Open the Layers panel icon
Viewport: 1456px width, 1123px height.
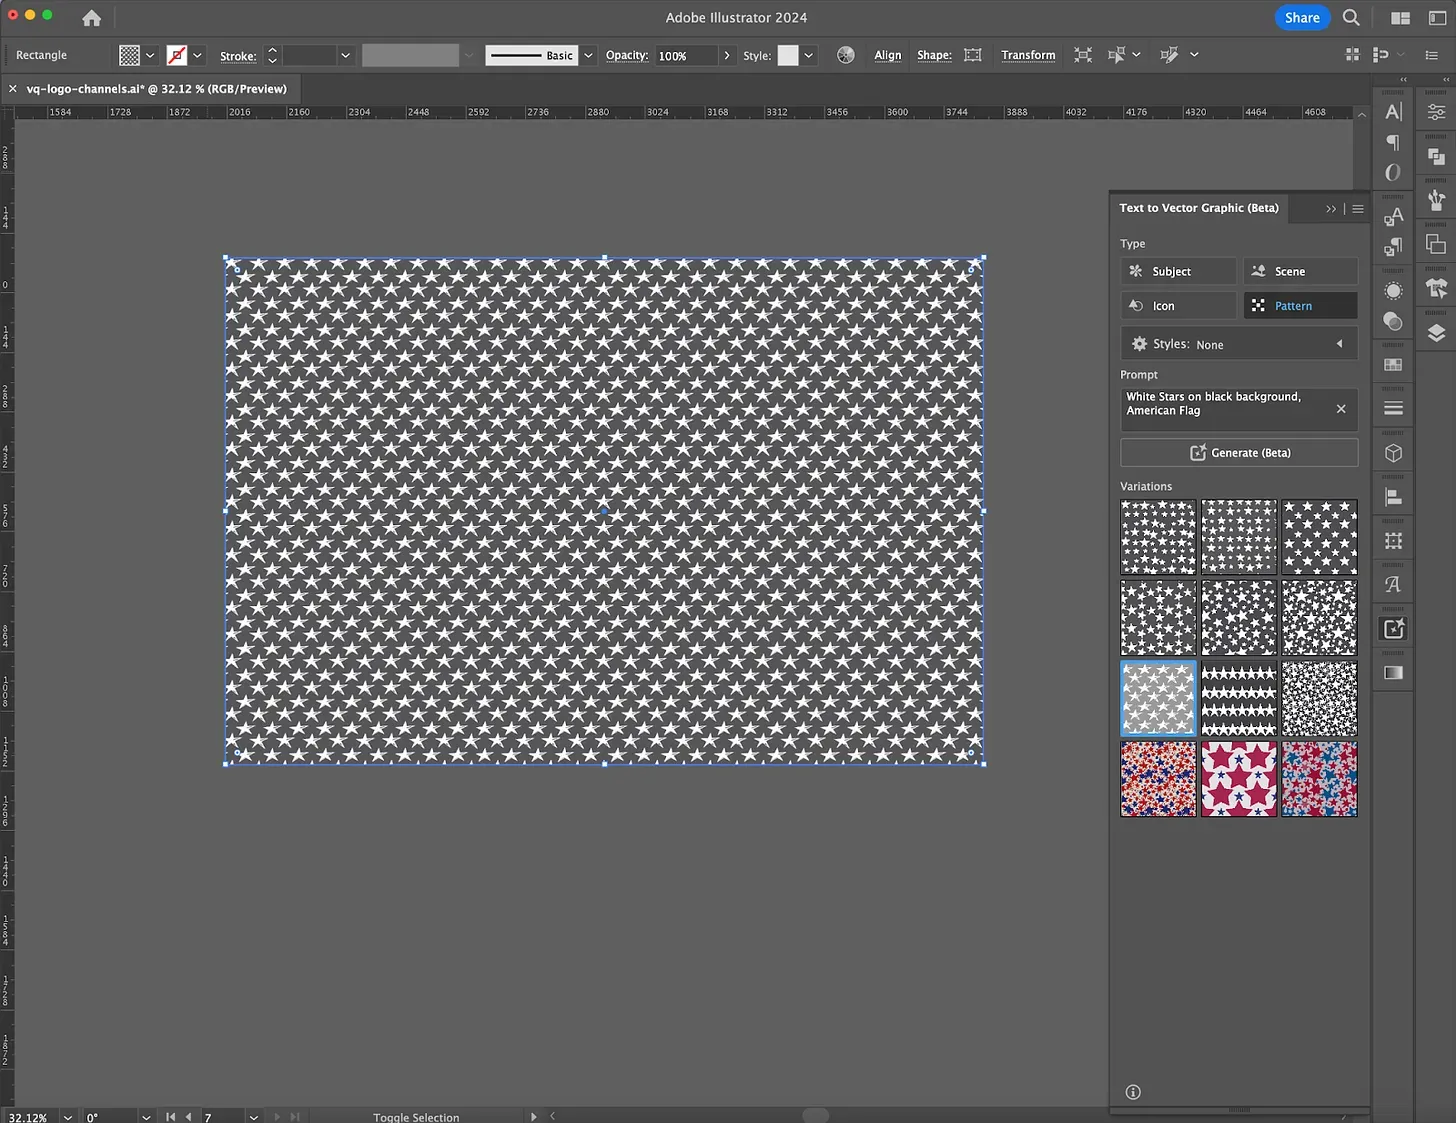click(x=1436, y=334)
